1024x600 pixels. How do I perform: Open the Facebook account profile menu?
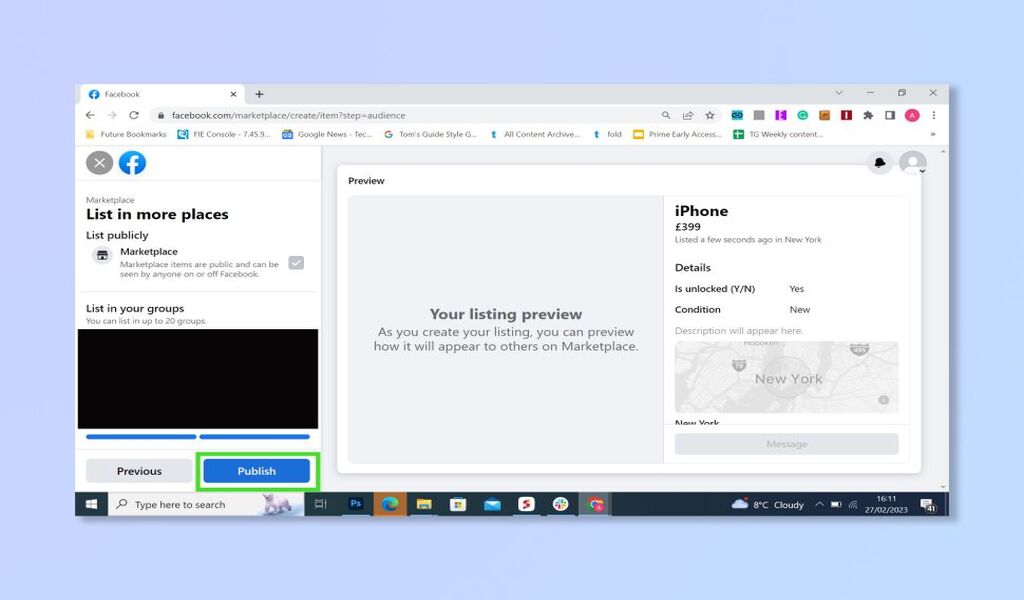912,163
